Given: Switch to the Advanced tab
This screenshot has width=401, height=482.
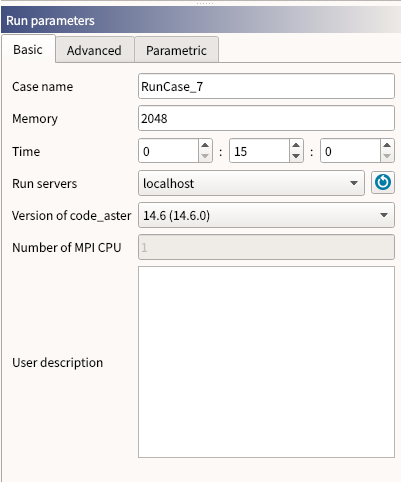Looking at the screenshot, I should (94, 50).
